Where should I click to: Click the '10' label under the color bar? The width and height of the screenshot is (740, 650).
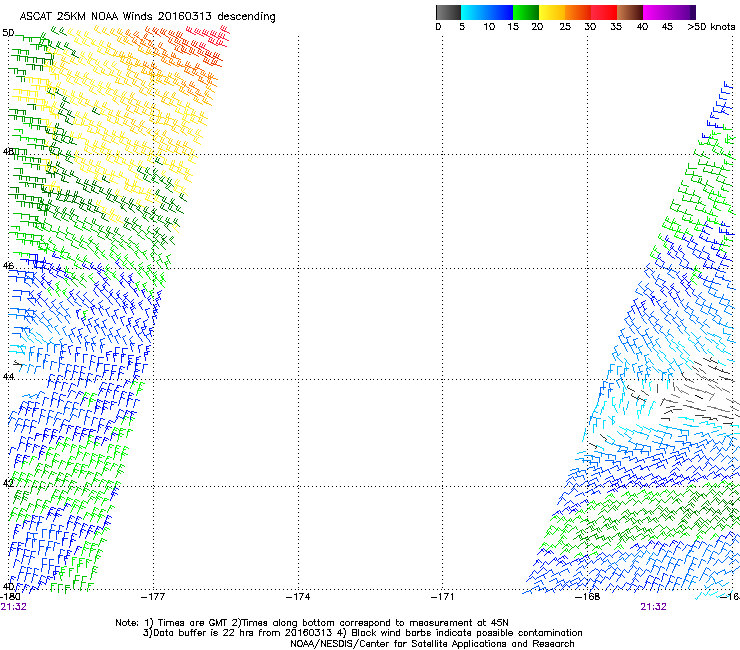[489, 27]
